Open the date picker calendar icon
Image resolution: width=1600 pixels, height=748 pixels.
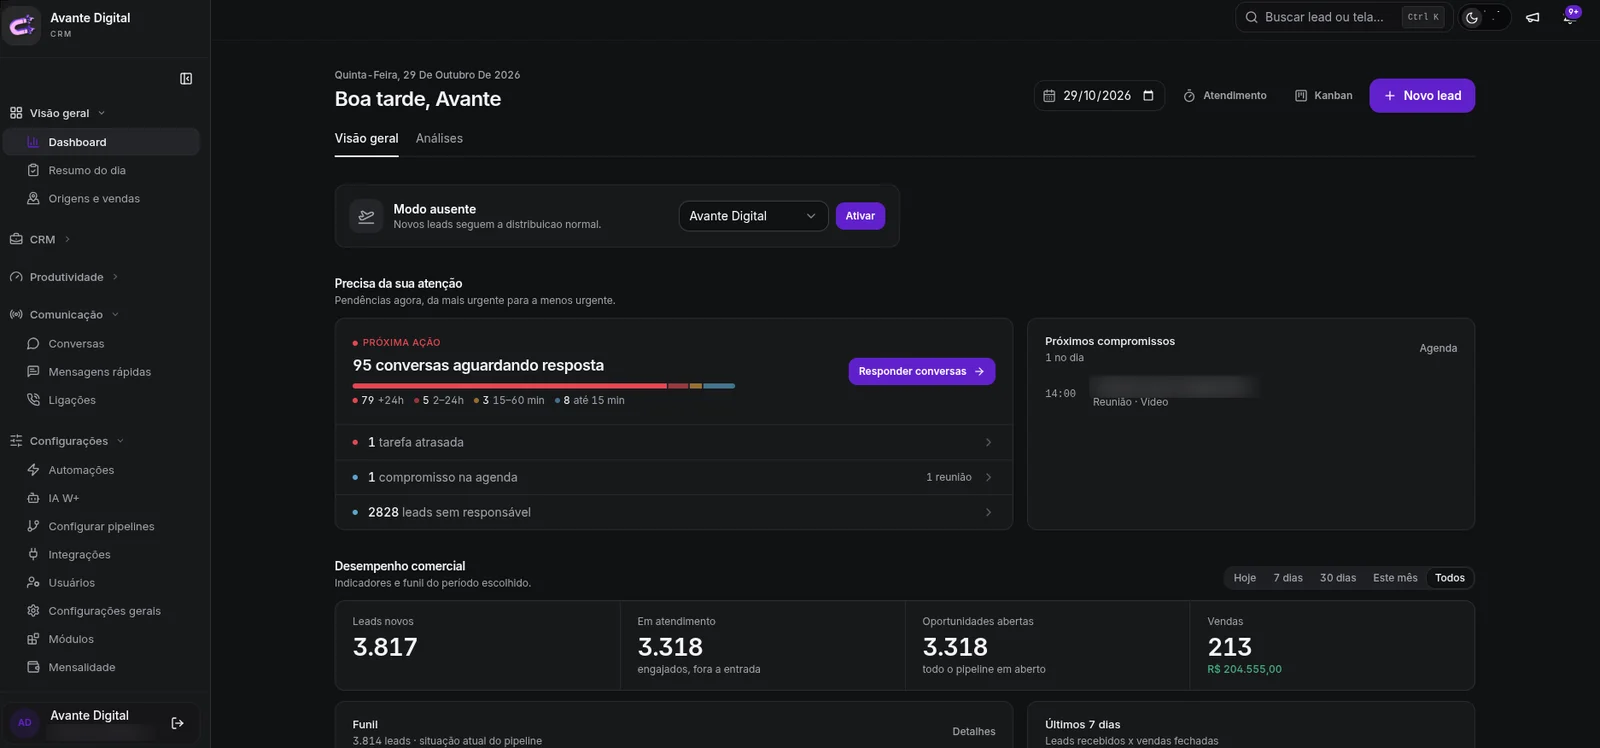pyautogui.click(x=1148, y=95)
